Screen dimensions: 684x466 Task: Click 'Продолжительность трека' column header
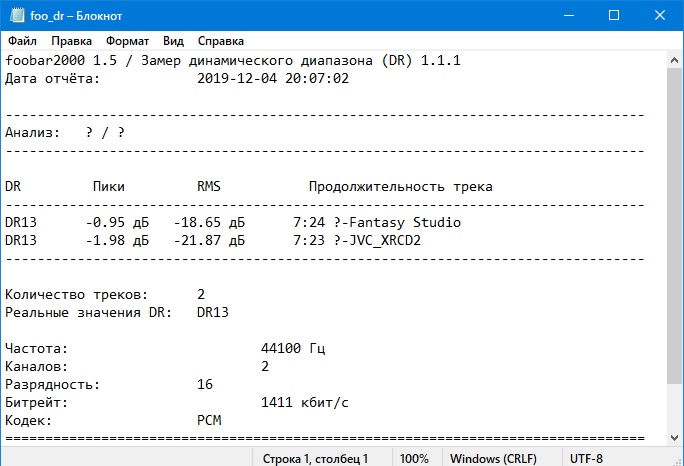click(400, 187)
